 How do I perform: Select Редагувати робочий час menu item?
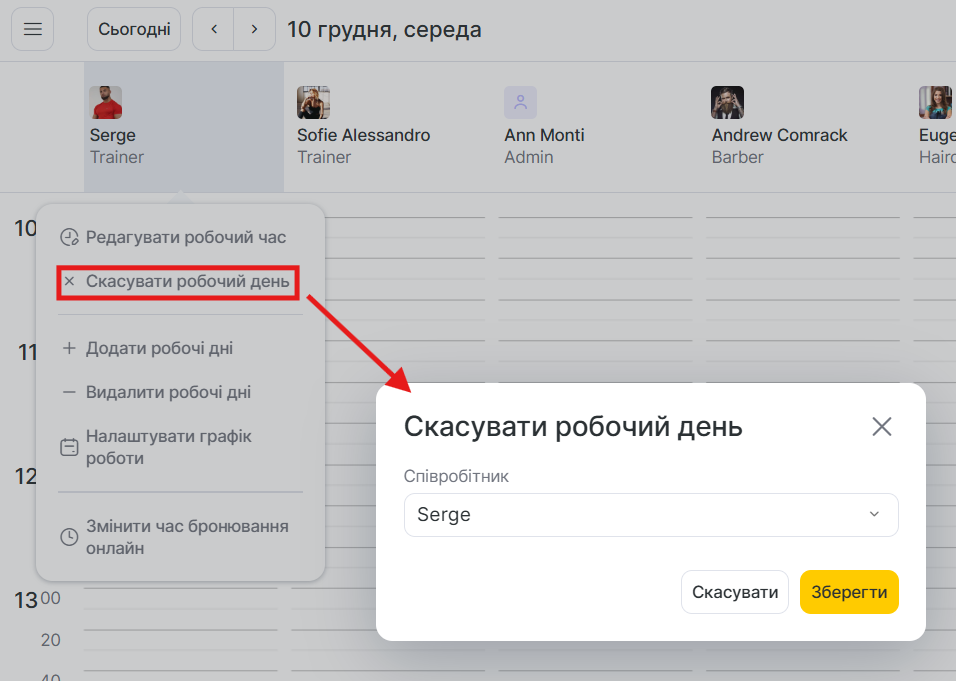pos(186,237)
